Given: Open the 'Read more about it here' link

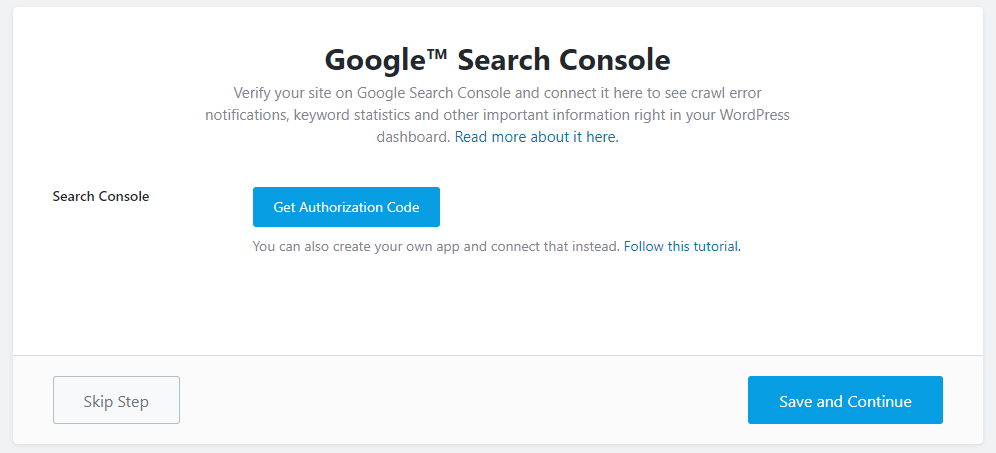Looking at the screenshot, I should 536,137.
